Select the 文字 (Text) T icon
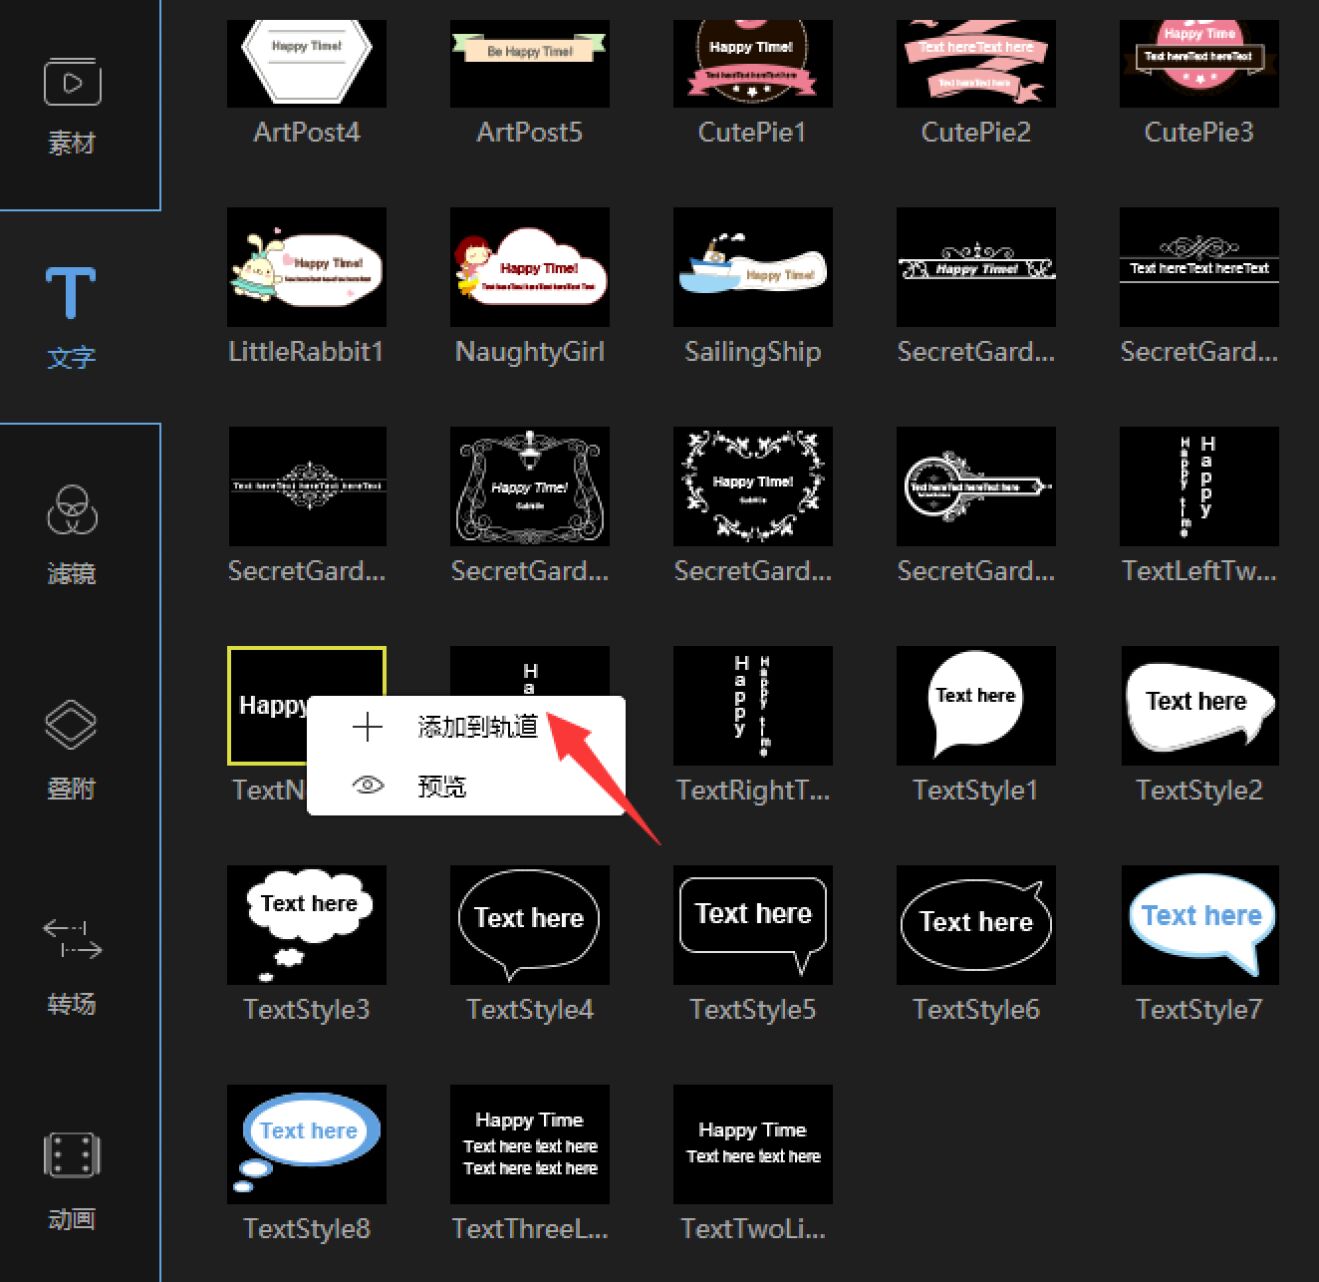This screenshot has height=1282, width=1319. 71,293
